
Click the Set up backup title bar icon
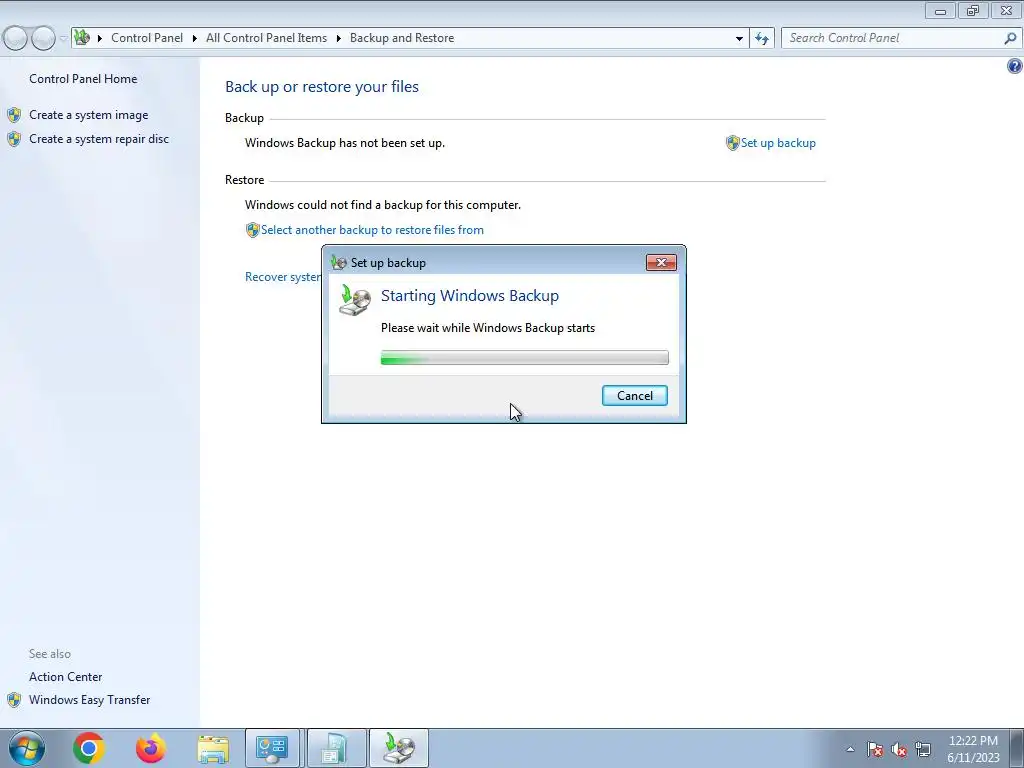pyautogui.click(x=338, y=263)
